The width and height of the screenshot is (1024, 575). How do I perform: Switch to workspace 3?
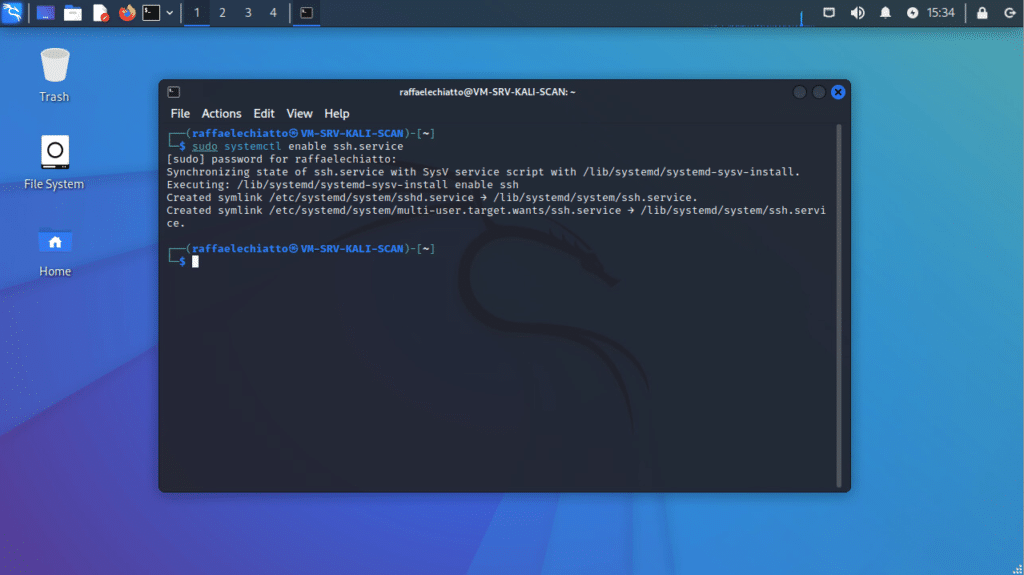[x=248, y=12]
